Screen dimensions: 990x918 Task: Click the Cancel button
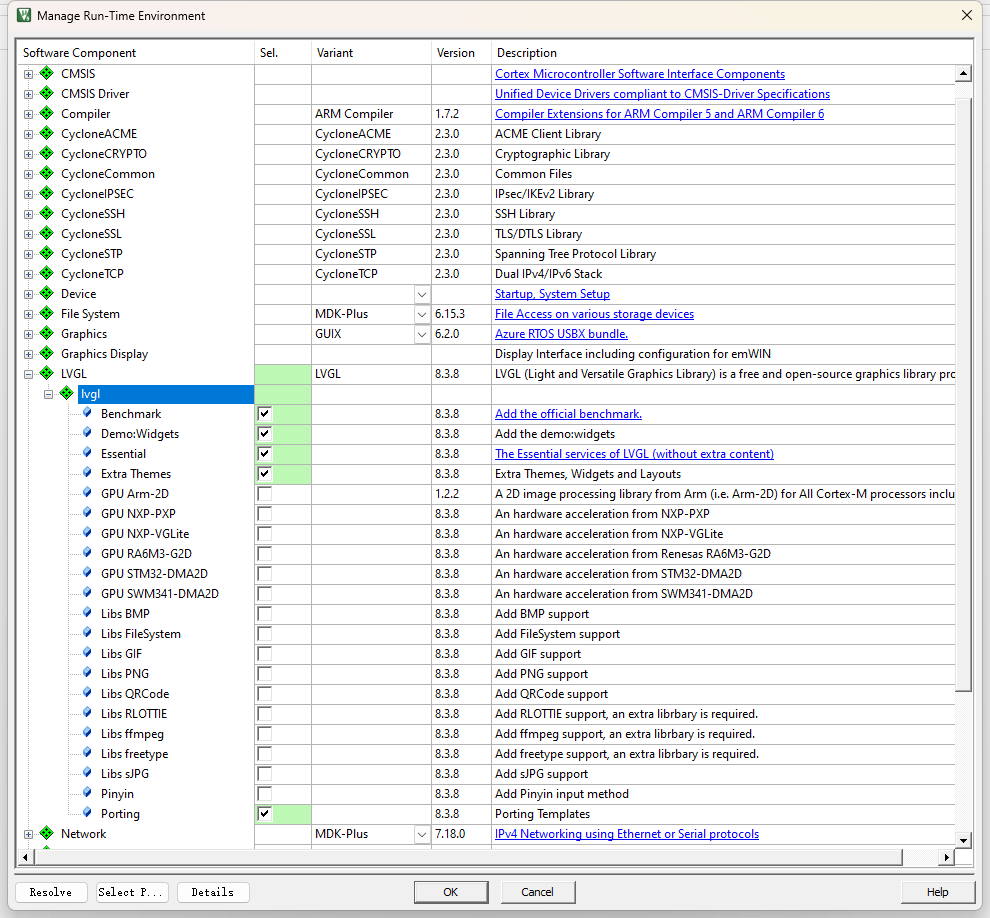point(537,892)
